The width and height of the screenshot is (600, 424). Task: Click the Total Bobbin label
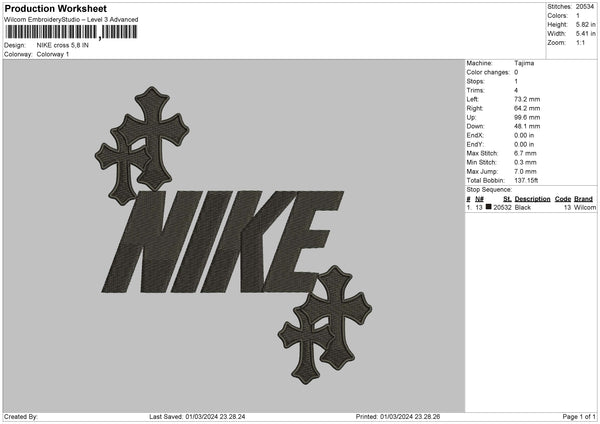point(486,180)
